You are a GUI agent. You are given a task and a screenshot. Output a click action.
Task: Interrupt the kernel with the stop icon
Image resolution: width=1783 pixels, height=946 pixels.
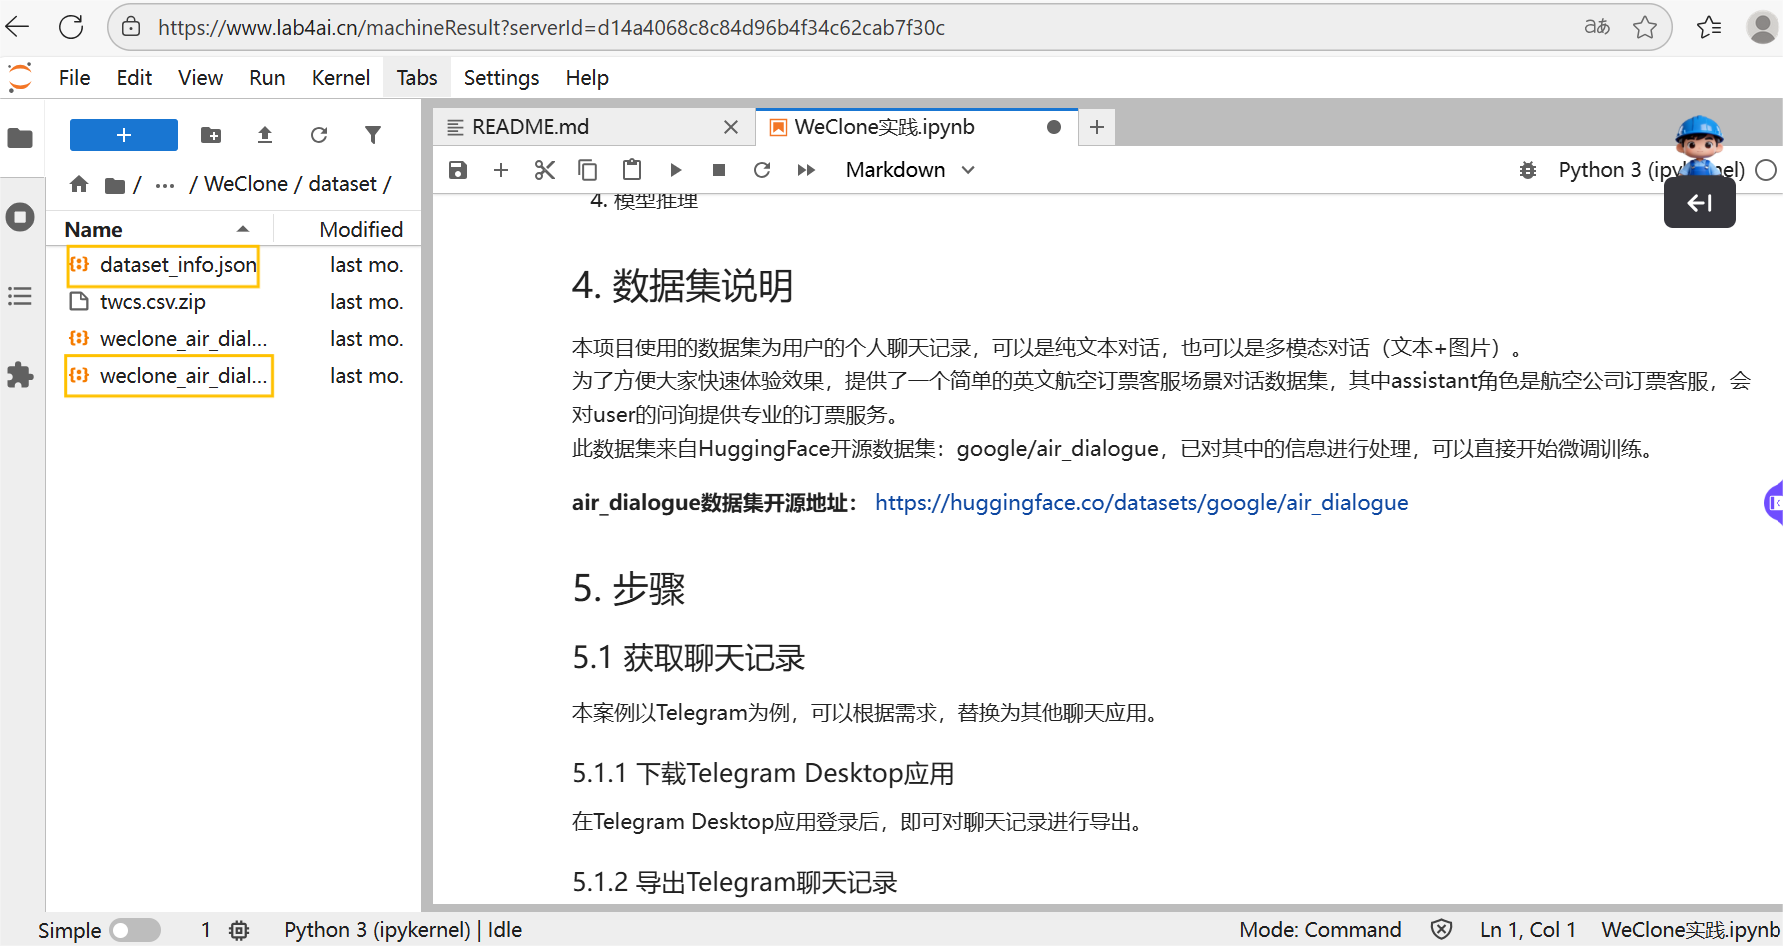pyautogui.click(x=718, y=170)
